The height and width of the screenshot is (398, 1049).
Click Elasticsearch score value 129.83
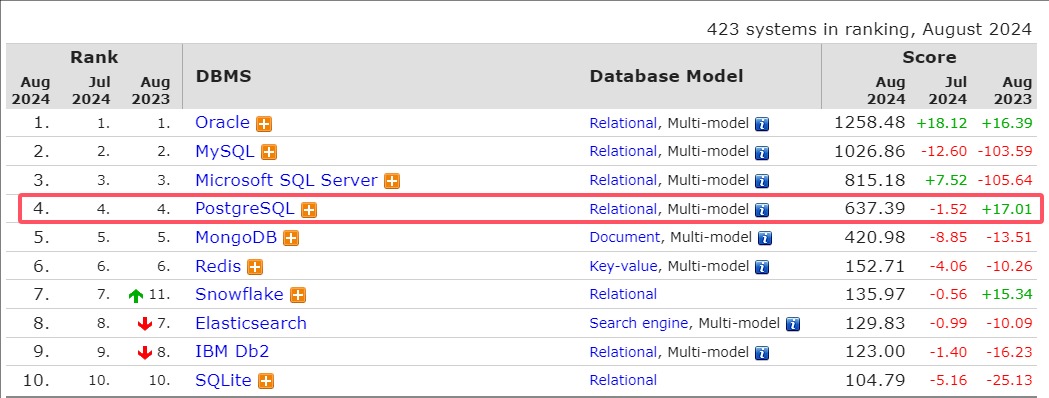876,323
